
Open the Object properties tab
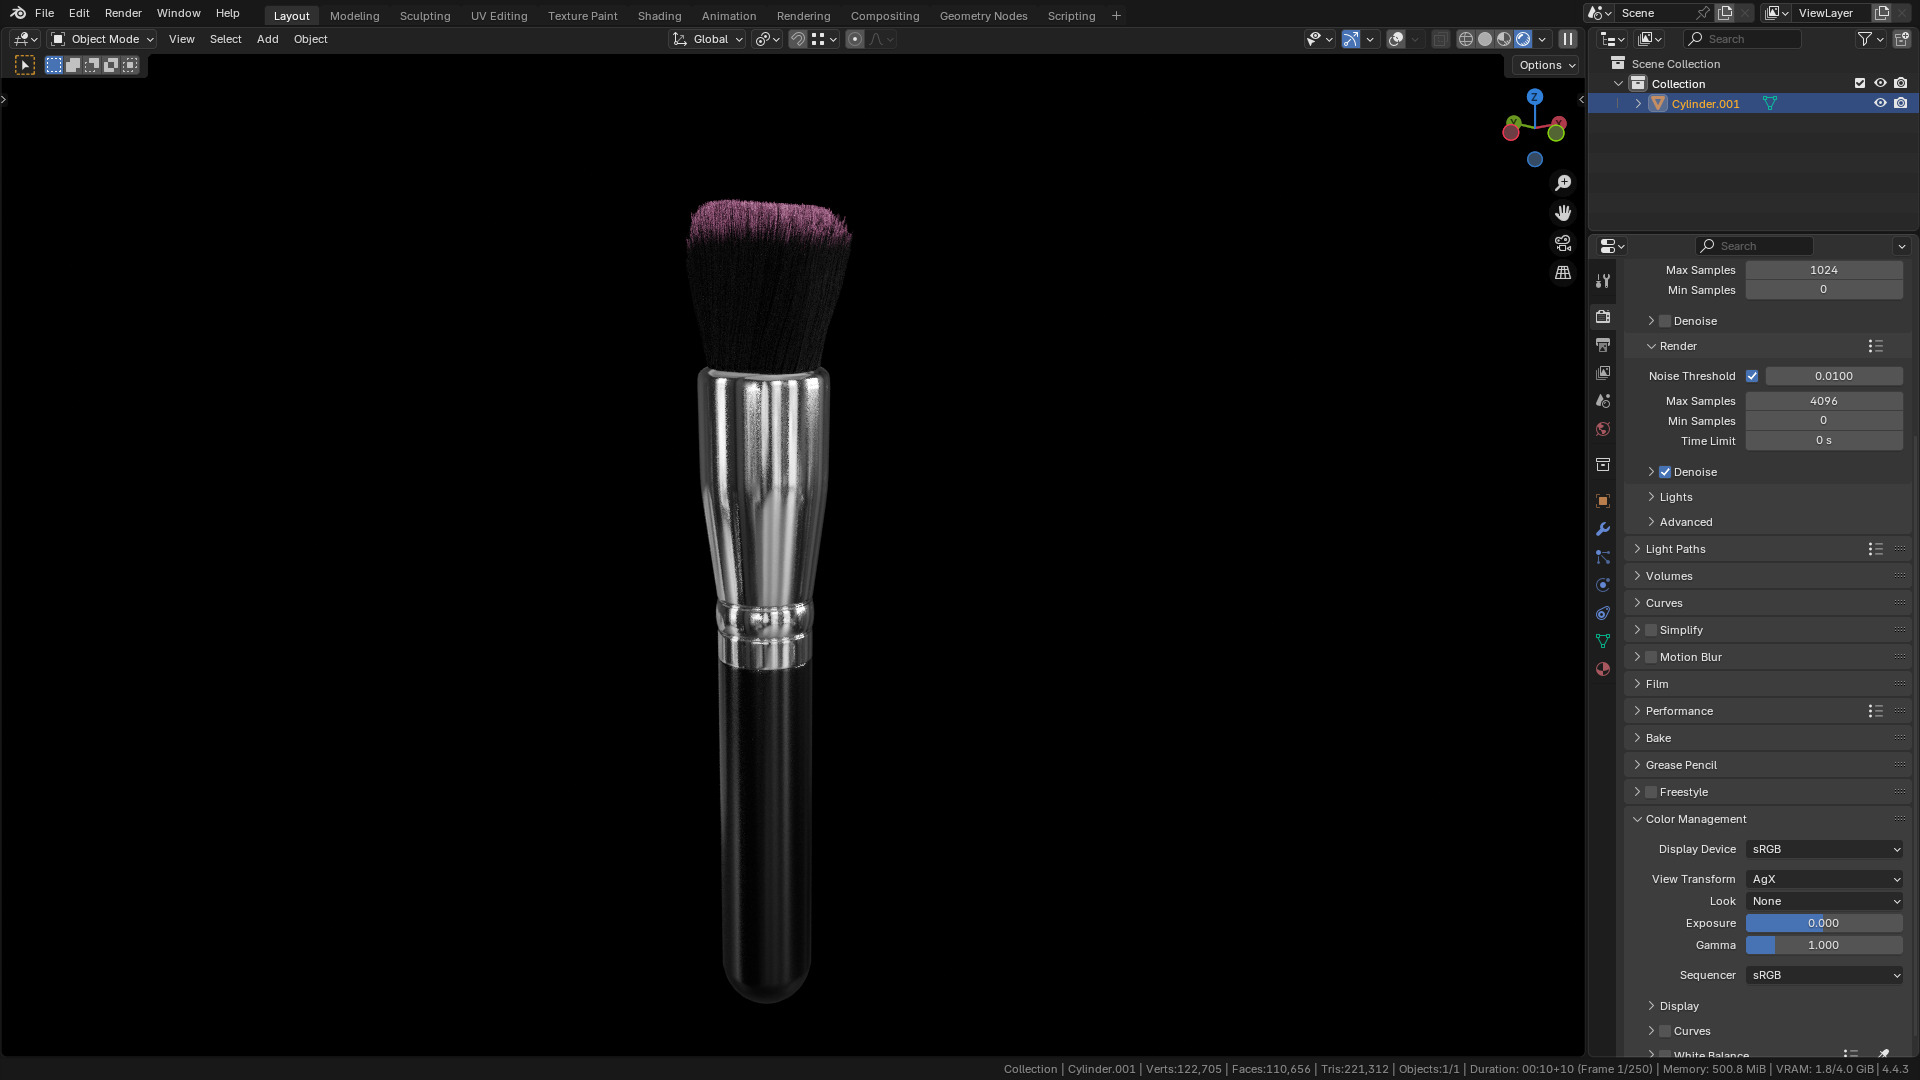(x=1603, y=501)
